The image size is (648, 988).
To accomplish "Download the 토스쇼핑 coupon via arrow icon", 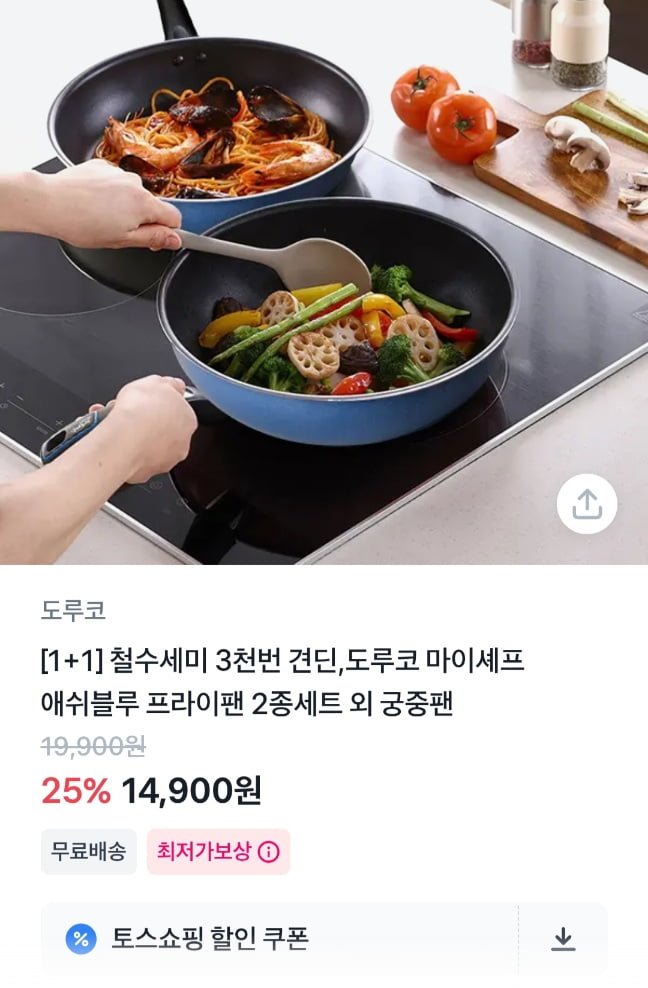I will (x=563, y=939).
